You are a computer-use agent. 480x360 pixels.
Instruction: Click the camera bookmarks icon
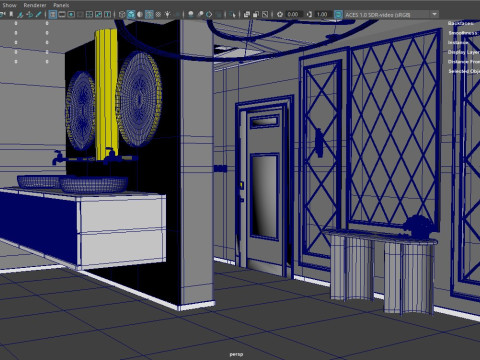click(11, 14)
